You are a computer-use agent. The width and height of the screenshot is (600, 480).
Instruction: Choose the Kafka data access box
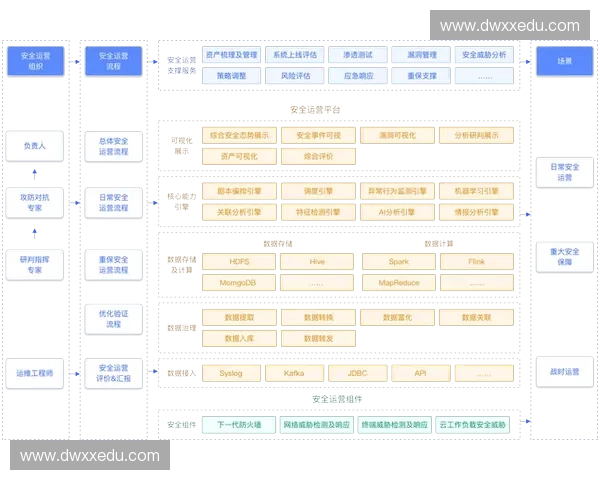click(x=294, y=373)
